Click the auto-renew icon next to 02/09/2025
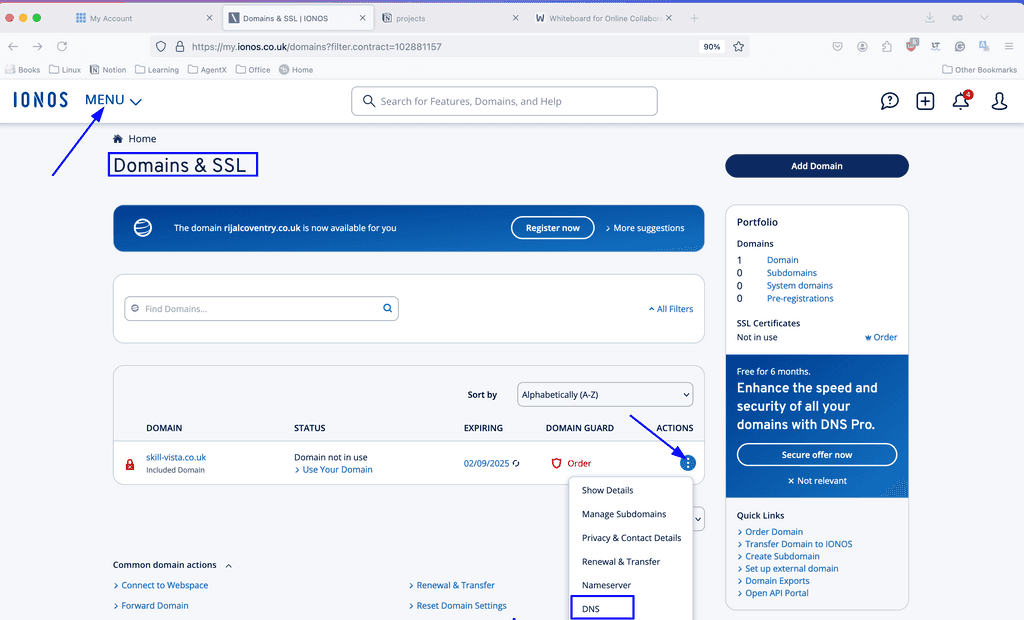This screenshot has width=1024, height=620. [x=516, y=463]
